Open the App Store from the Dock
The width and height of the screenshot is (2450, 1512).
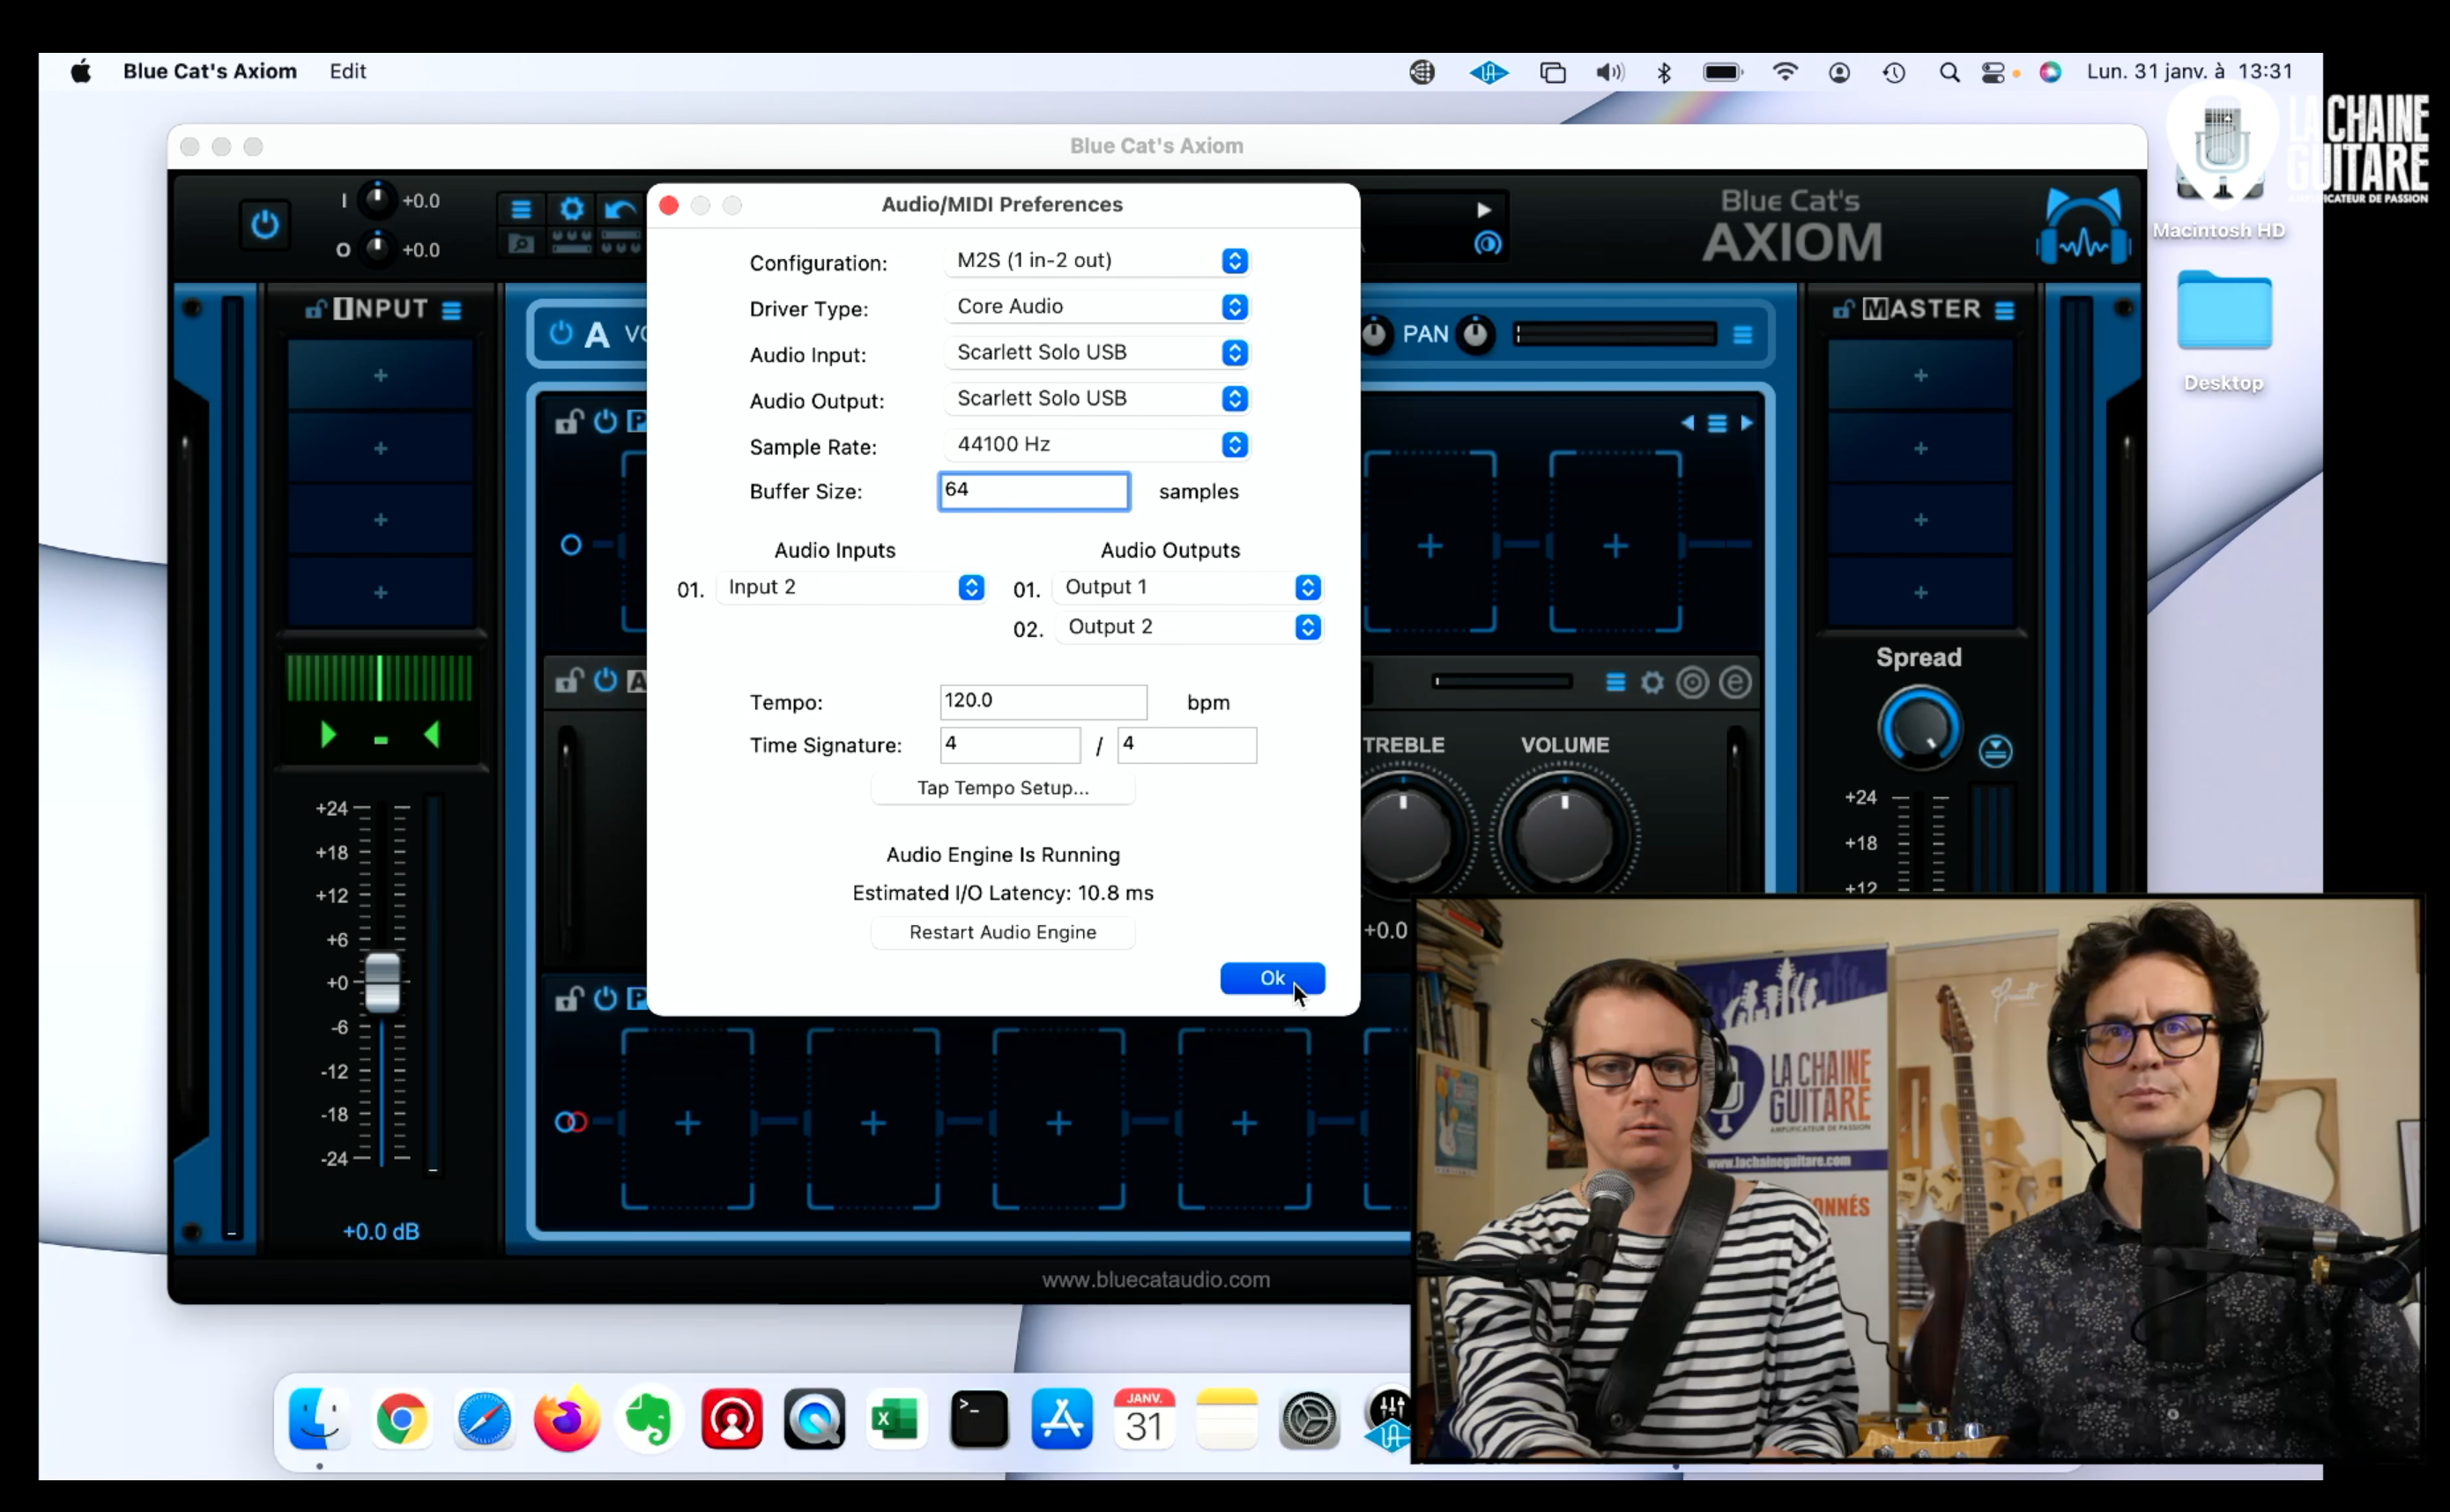(1061, 1419)
